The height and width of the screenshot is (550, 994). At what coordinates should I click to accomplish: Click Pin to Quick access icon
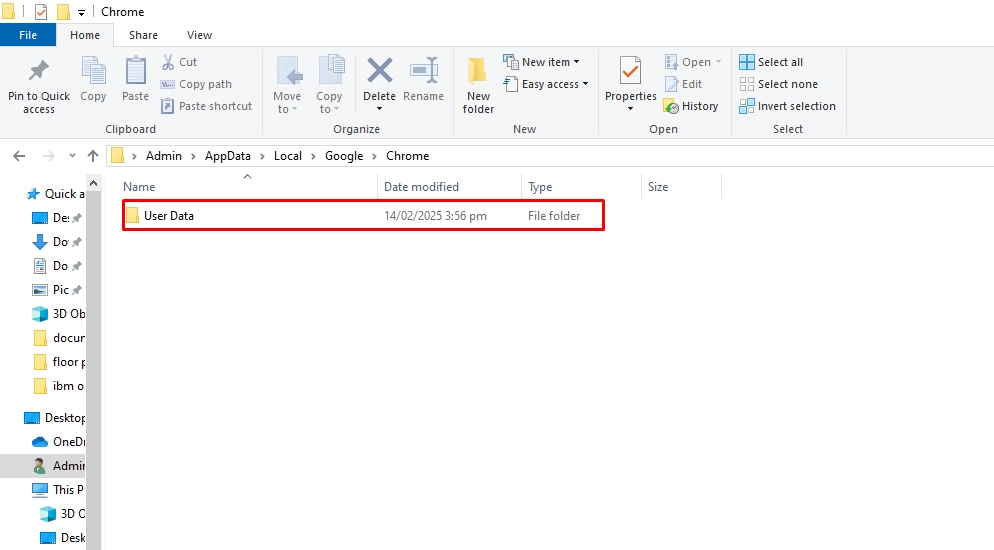(39, 71)
